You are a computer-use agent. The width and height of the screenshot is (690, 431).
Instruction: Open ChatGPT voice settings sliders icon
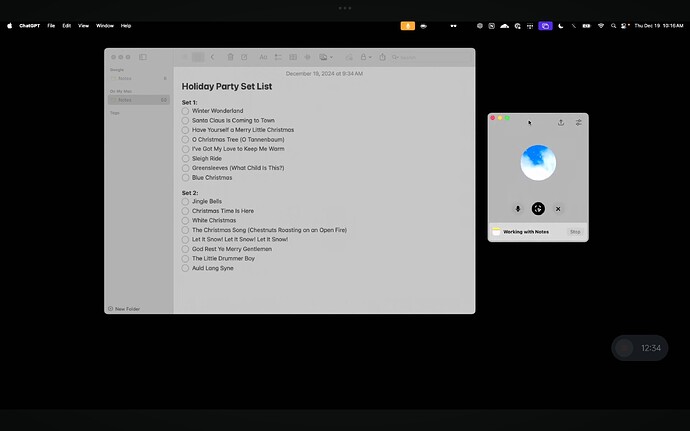pyautogui.click(x=579, y=122)
